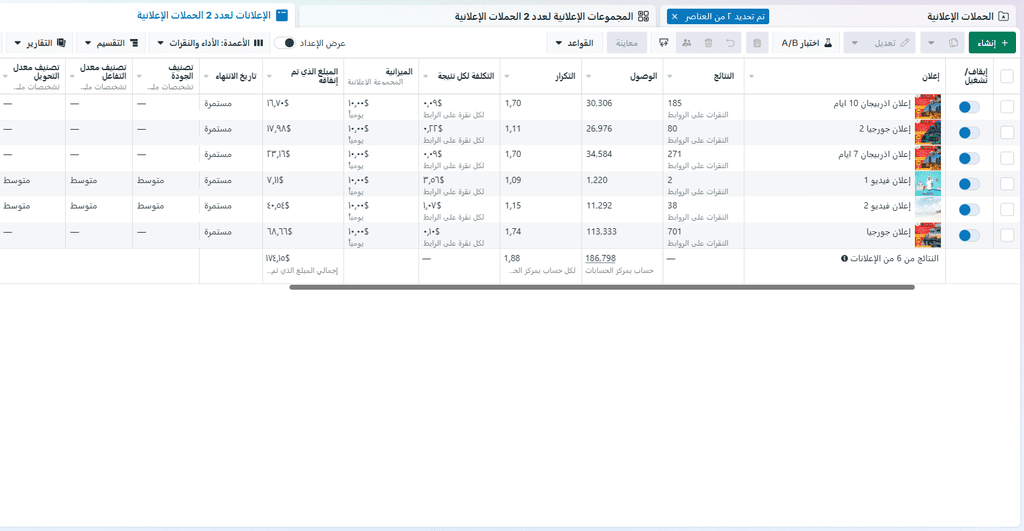Click thumbnail of إعلان فيديو 1
The image size is (1024, 531).
click(927, 184)
